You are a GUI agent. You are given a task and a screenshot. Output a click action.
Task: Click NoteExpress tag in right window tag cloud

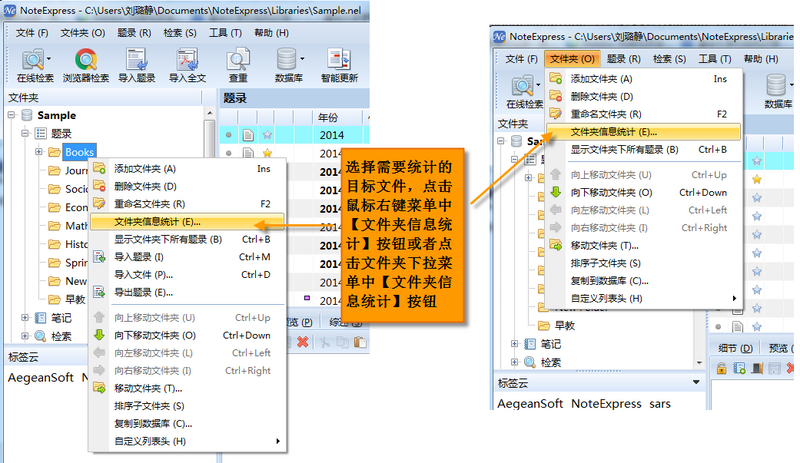point(606,404)
